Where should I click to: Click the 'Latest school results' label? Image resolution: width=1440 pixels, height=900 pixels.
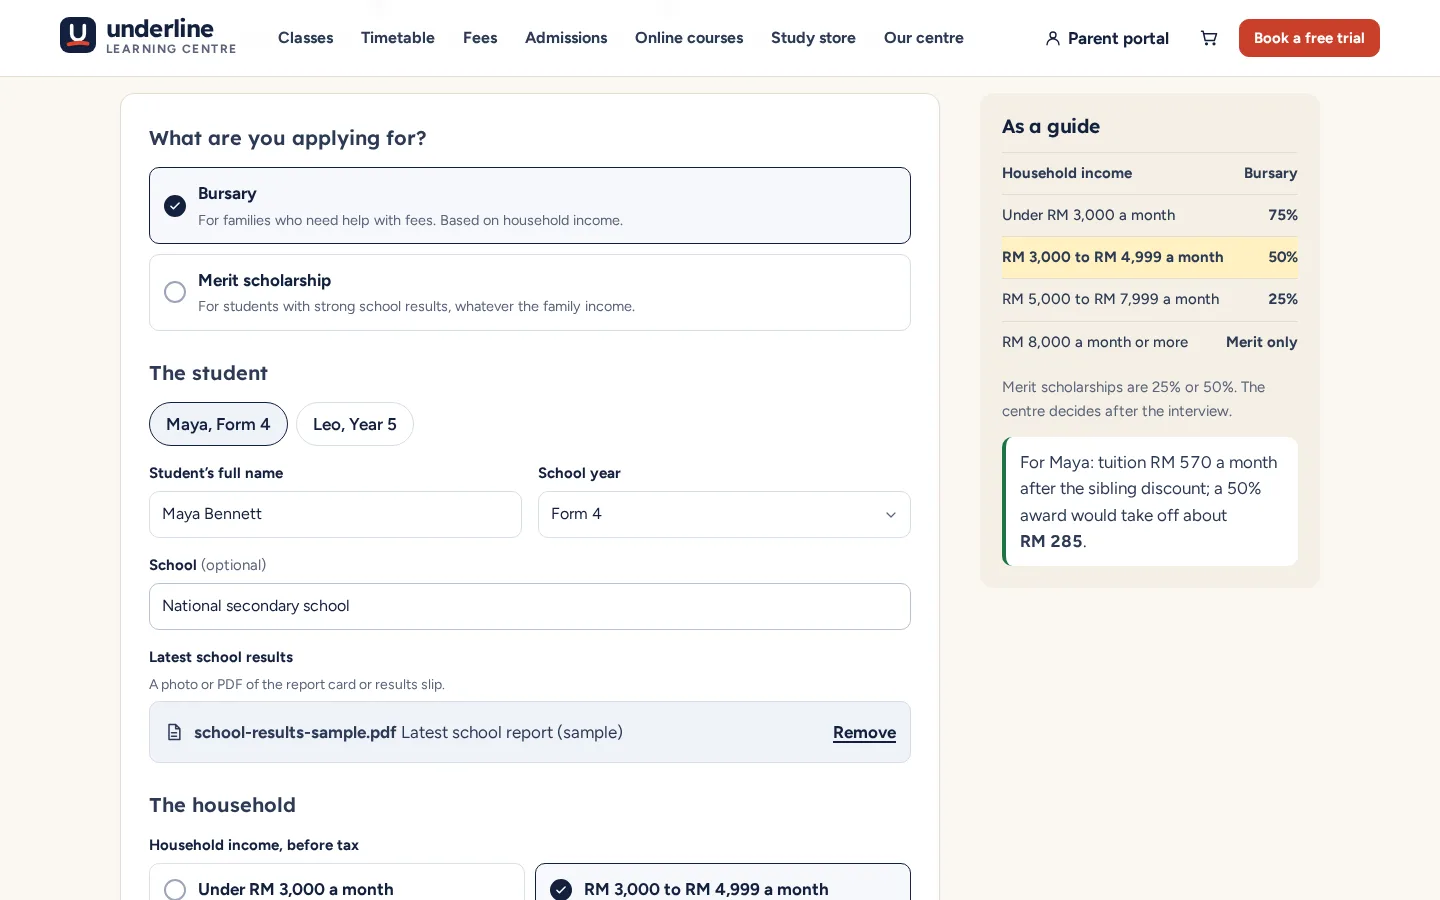[221, 657]
